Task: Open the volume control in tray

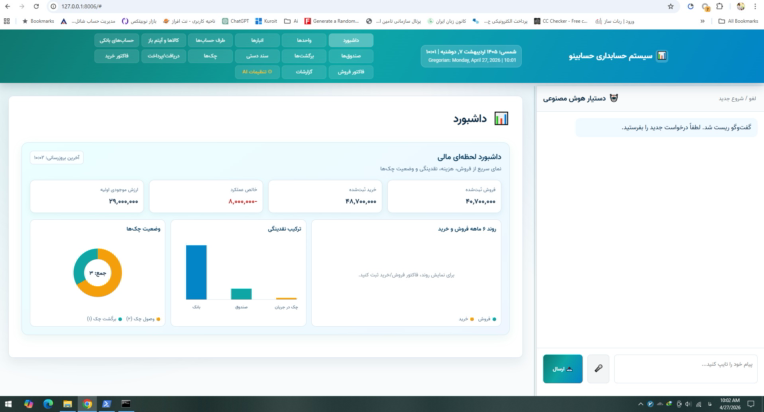Action: (688, 404)
